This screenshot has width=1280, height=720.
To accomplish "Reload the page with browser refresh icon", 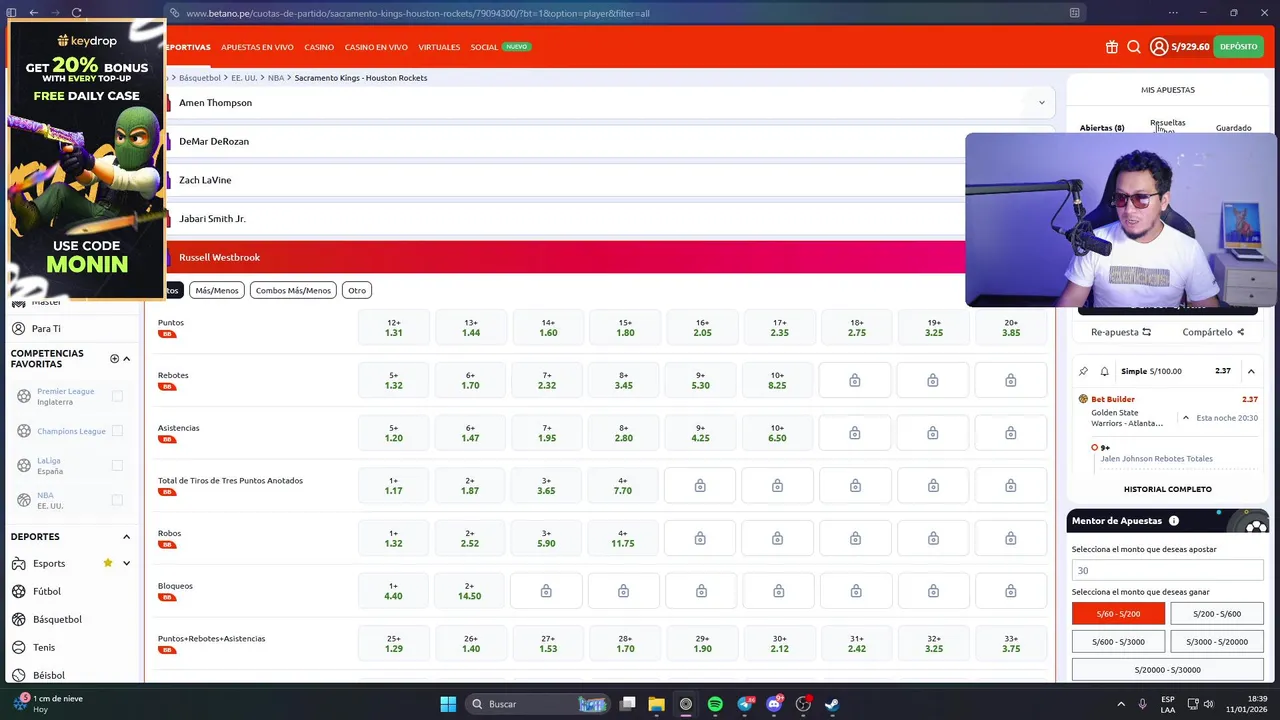I will click(x=77, y=13).
